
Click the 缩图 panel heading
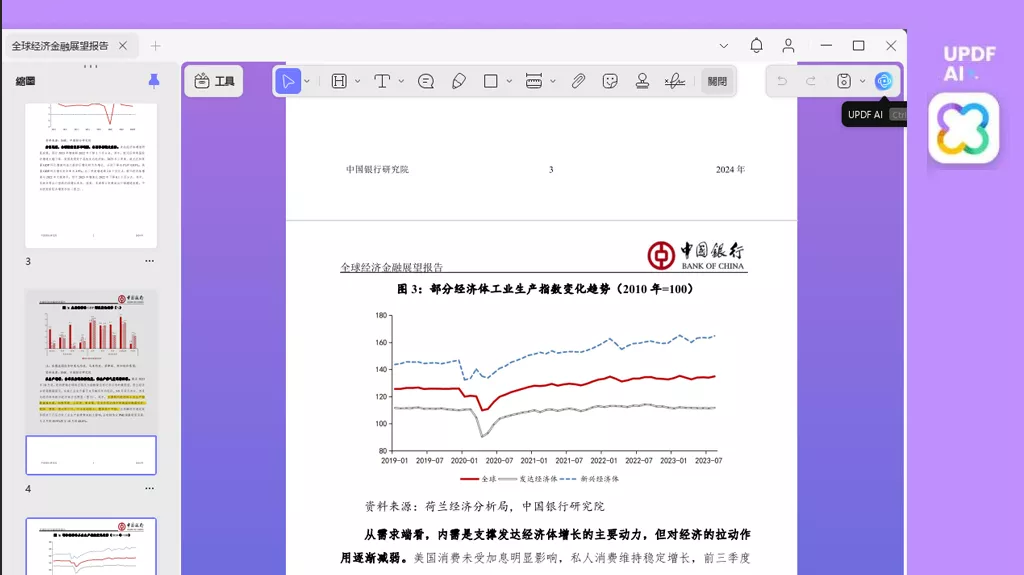tap(25, 81)
